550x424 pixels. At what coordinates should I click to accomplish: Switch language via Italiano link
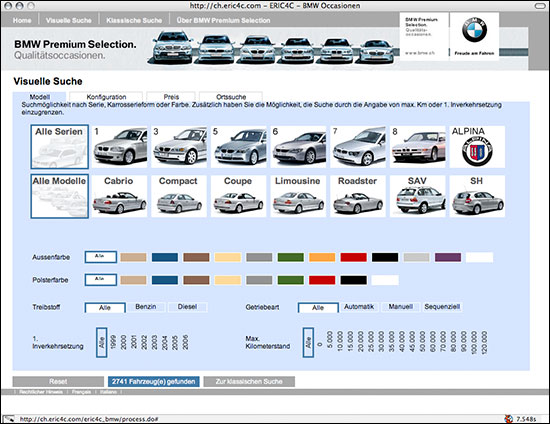click(108, 392)
